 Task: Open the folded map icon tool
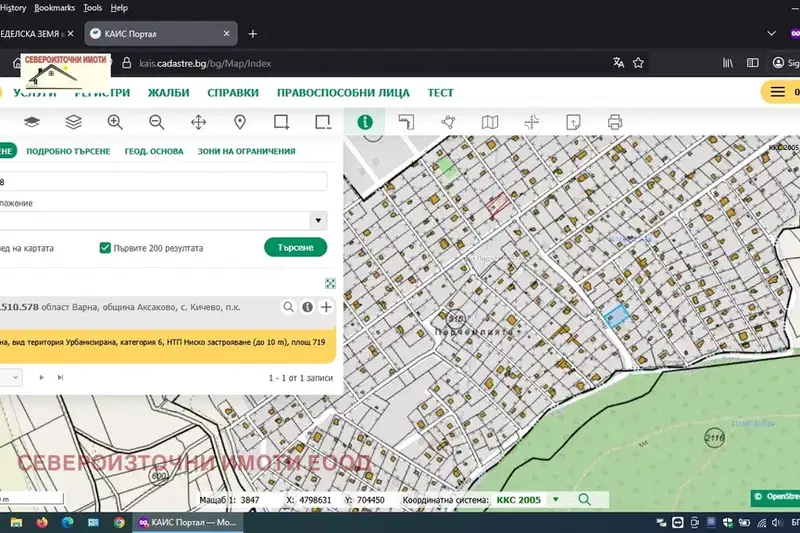click(x=490, y=122)
